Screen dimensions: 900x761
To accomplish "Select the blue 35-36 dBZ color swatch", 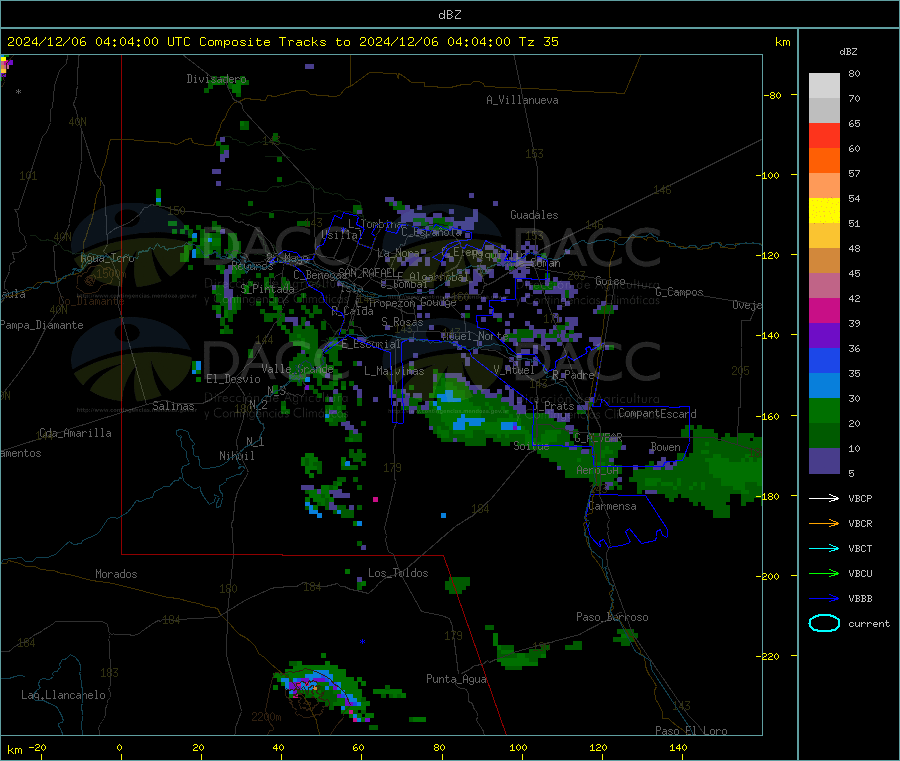I will click(824, 360).
